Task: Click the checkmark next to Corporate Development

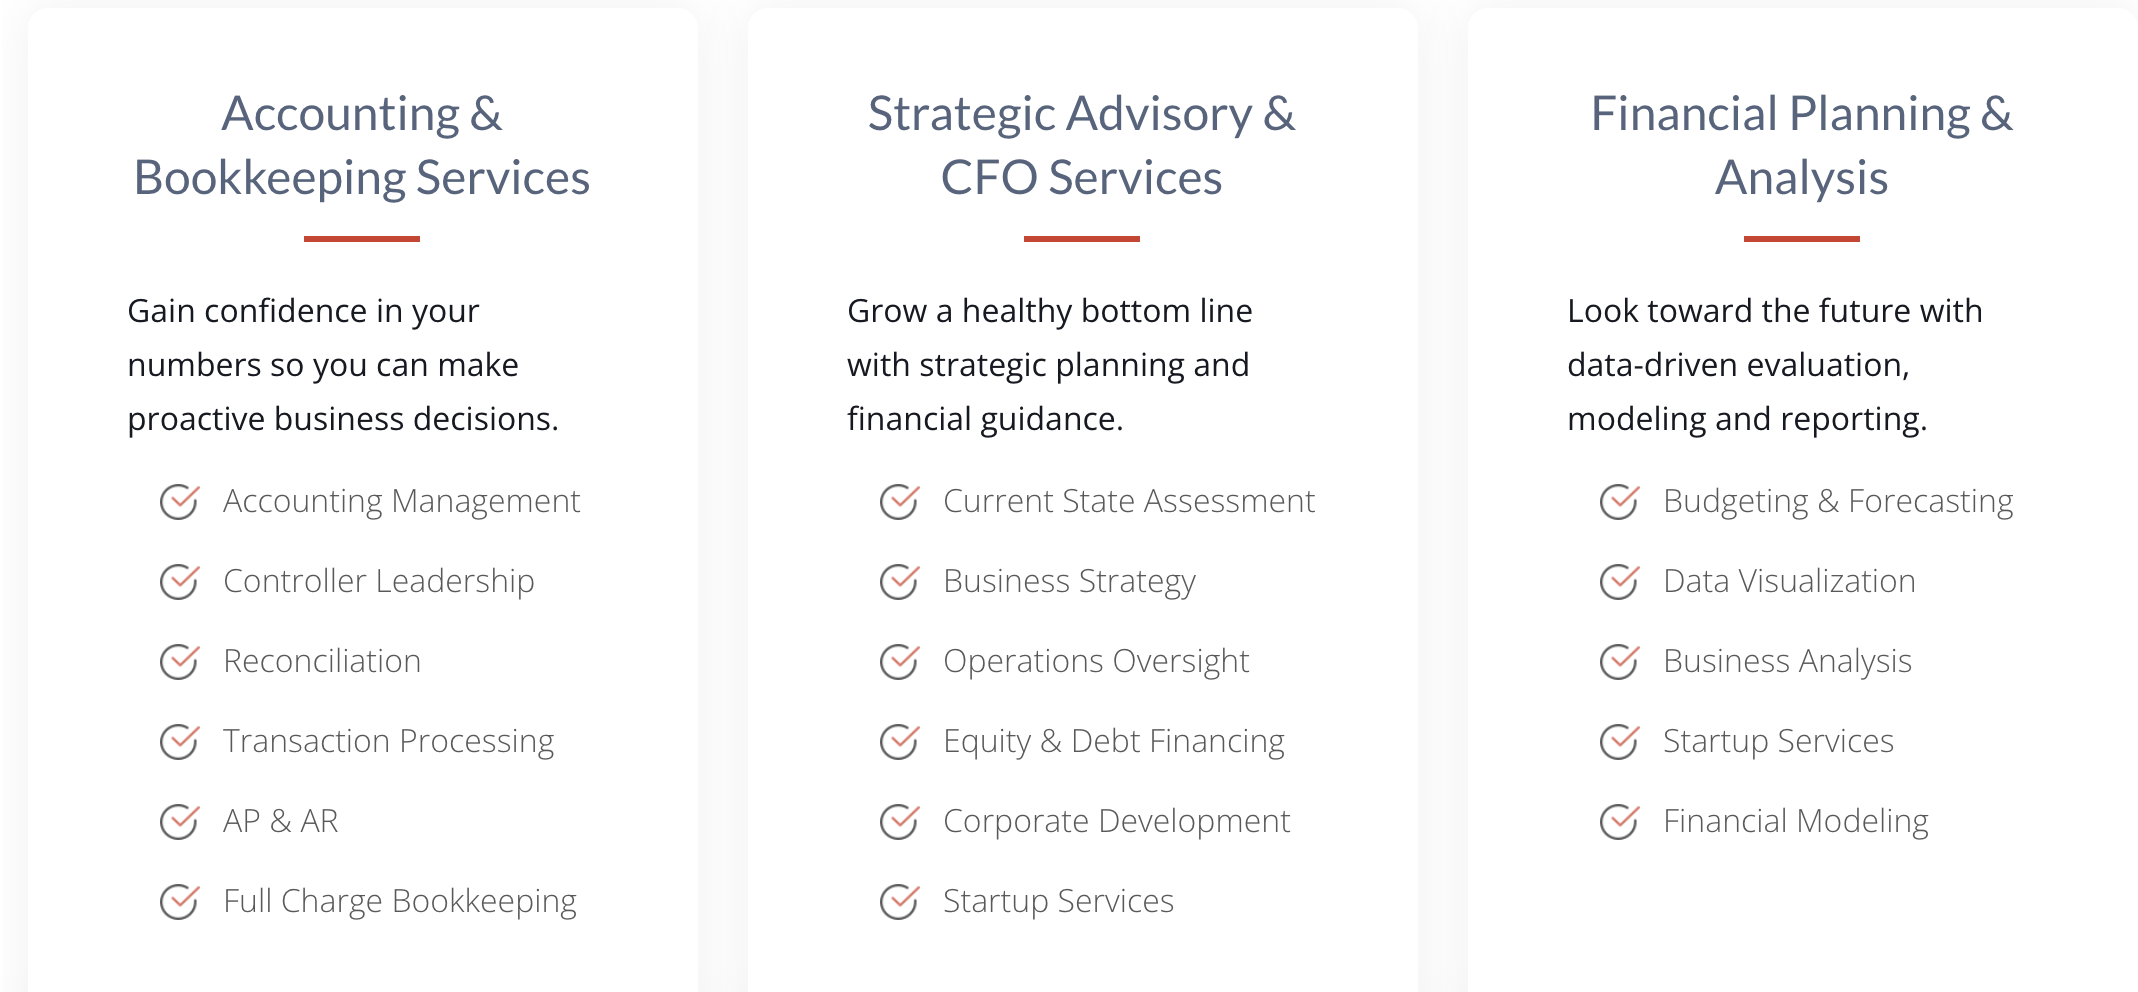Action: [x=900, y=821]
